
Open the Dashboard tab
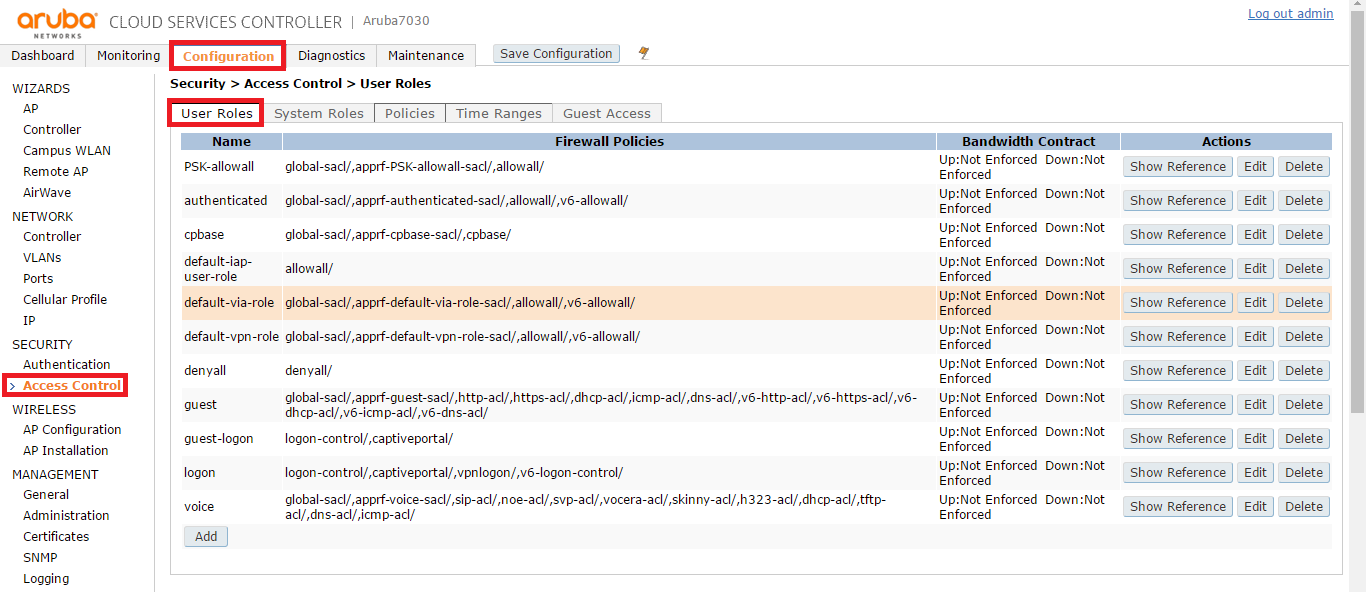[x=43, y=55]
